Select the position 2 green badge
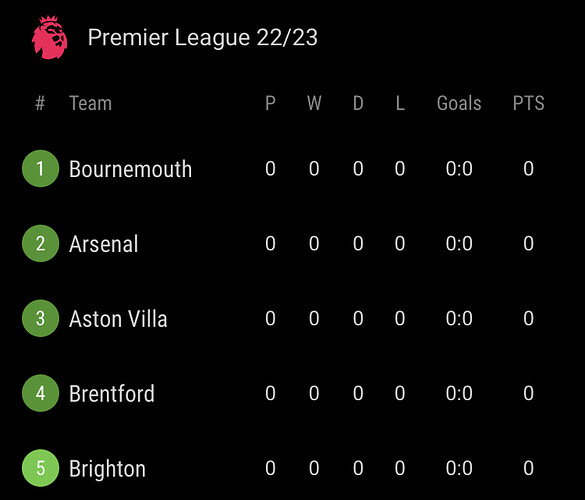This screenshot has width=585, height=500. (40, 243)
